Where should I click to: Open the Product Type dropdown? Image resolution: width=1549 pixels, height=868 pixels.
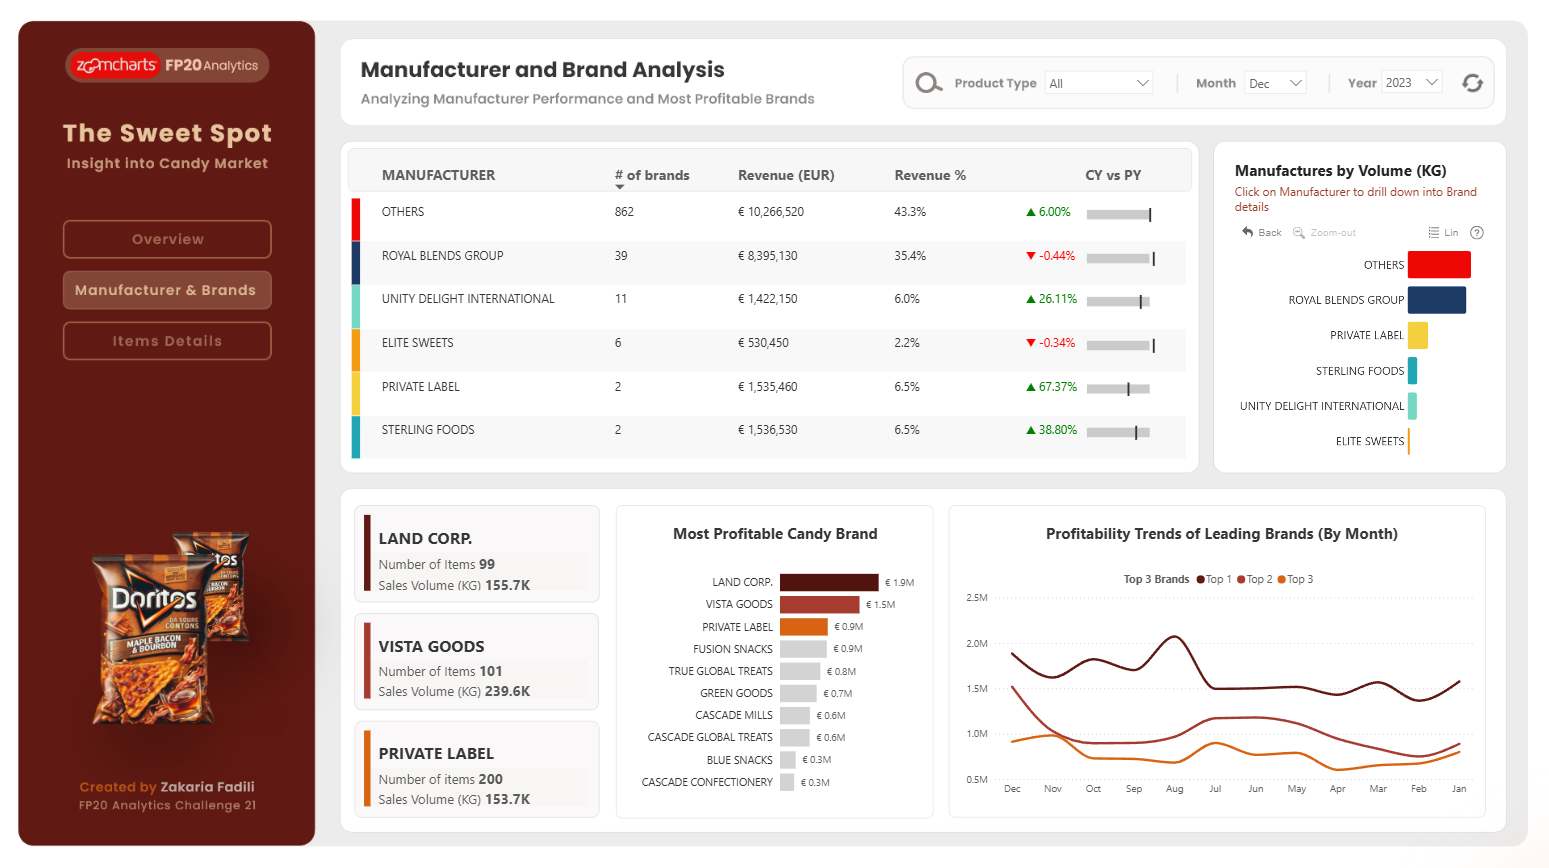1099,83
